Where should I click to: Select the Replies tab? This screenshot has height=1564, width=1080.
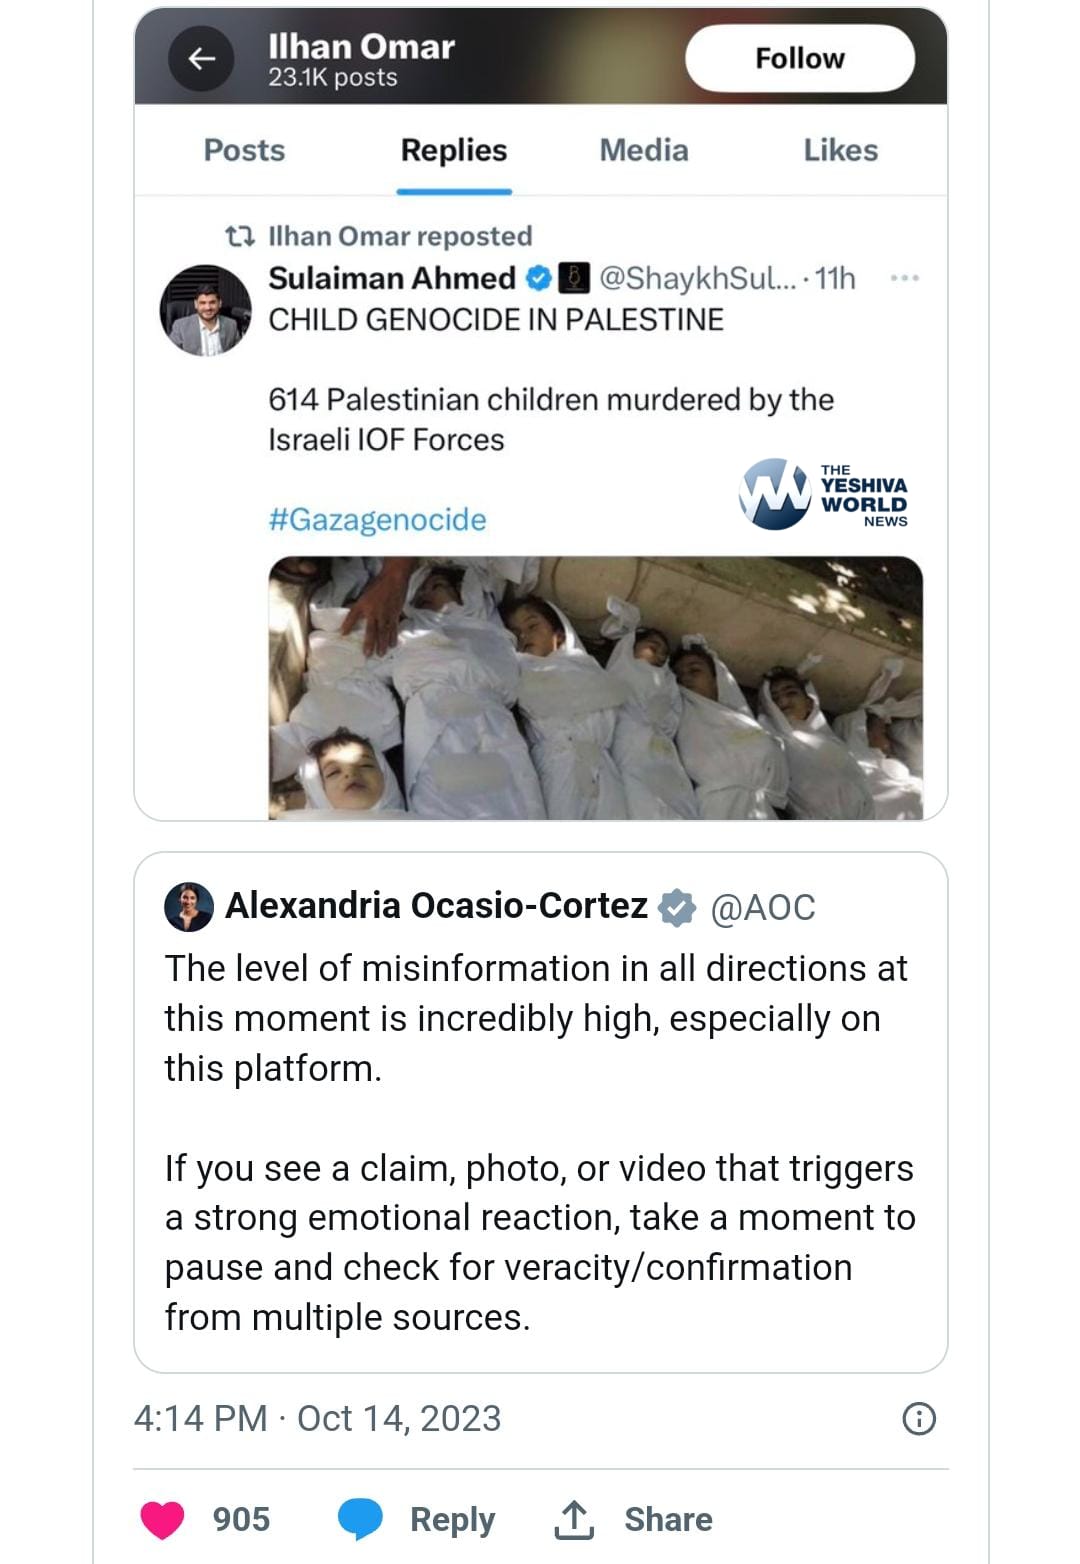click(454, 150)
